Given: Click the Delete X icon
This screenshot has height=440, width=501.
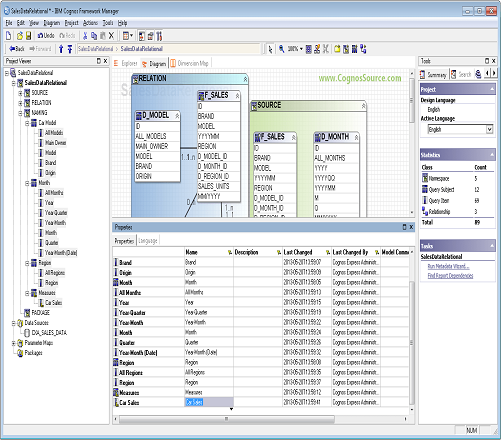Looking at the screenshot, I should (111, 36).
